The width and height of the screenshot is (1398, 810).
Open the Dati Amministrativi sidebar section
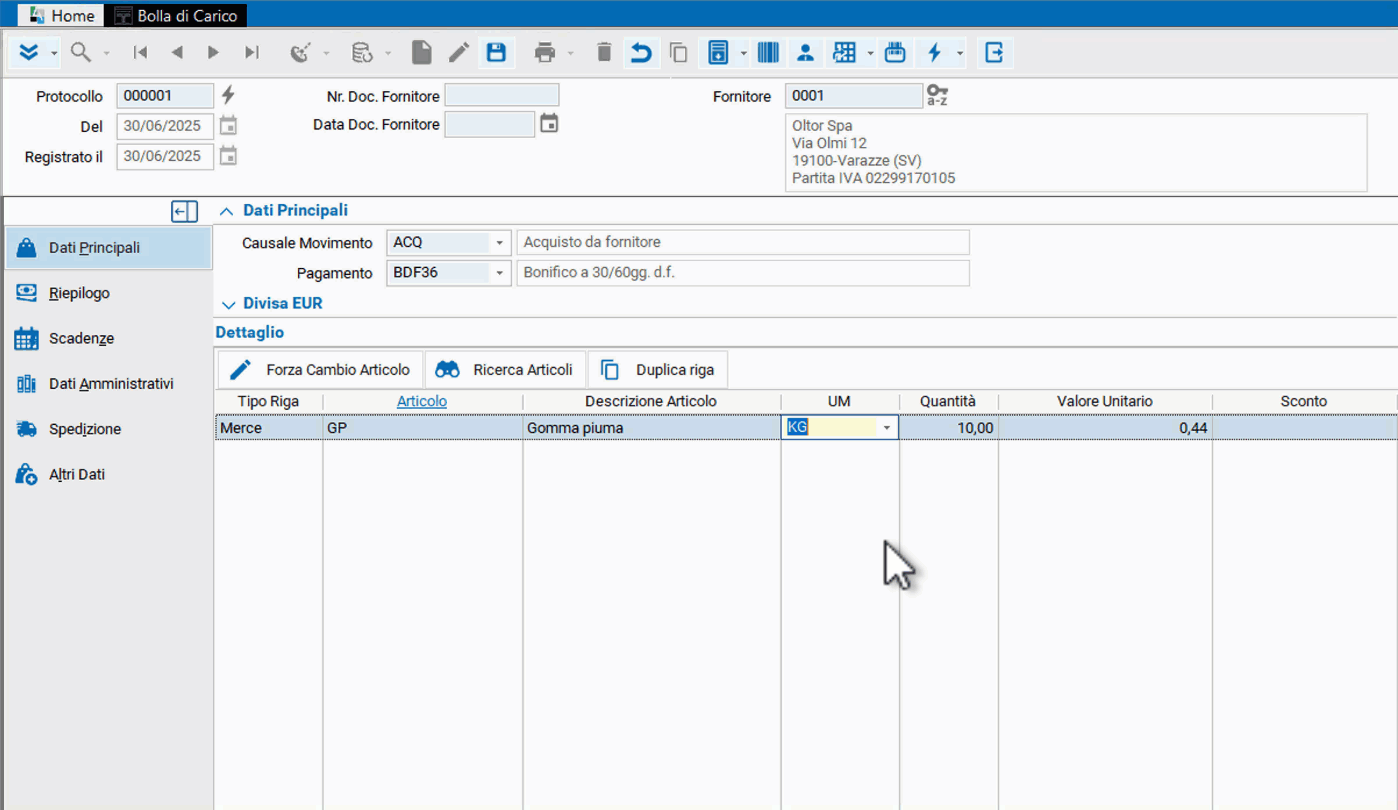(x=108, y=384)
